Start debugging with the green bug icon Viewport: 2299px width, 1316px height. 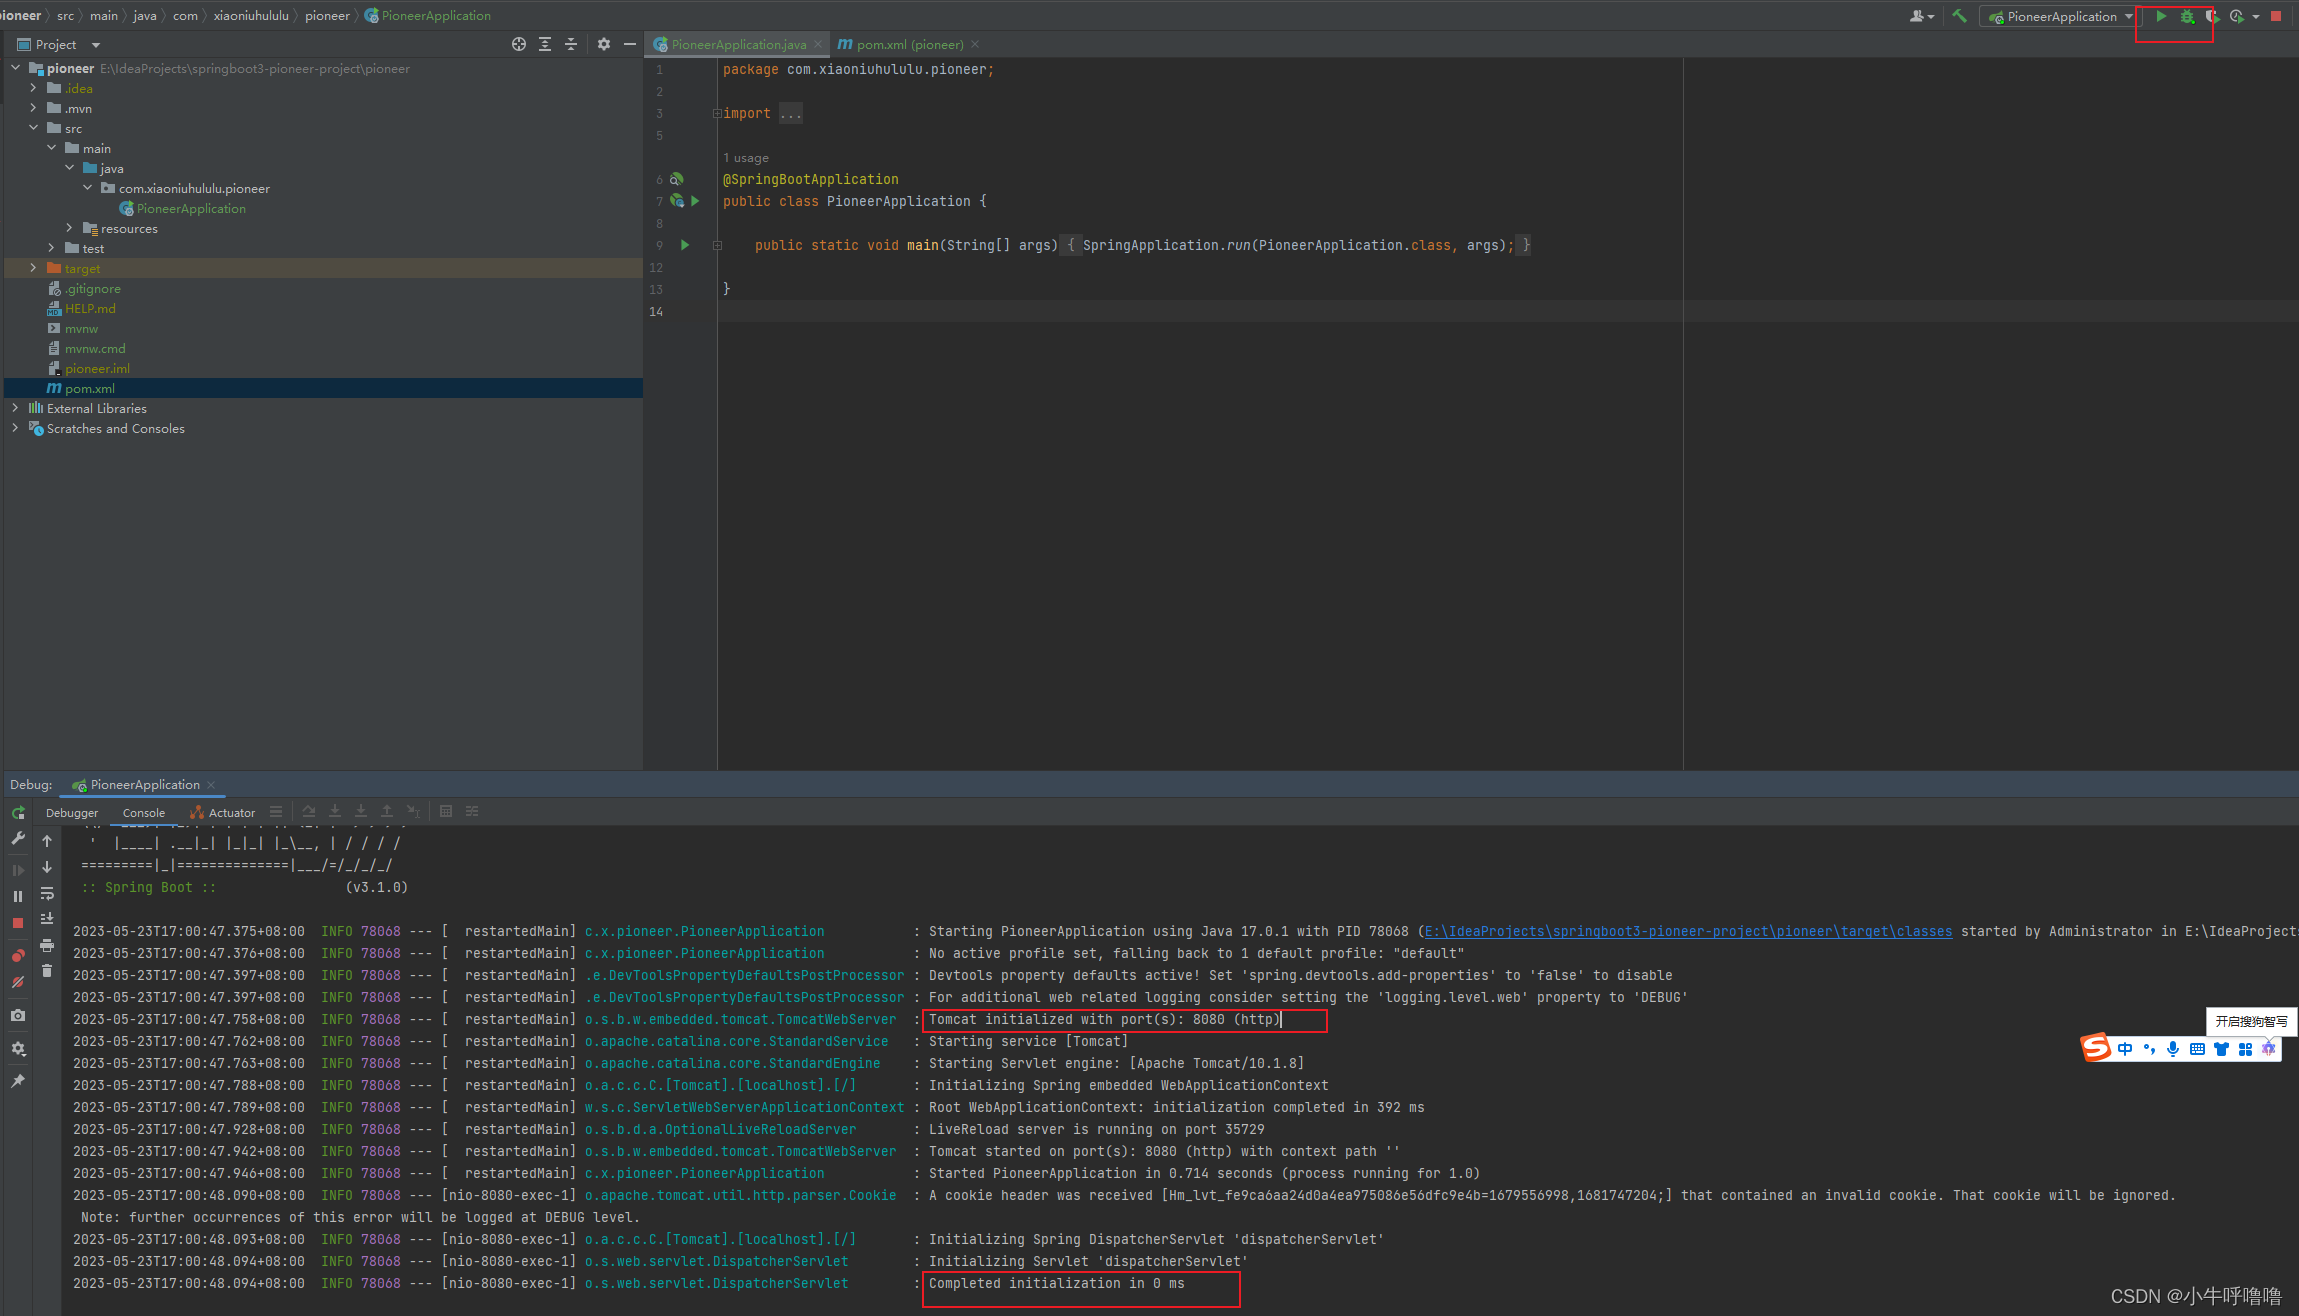pyautogui.click(x=2187, y=16)
